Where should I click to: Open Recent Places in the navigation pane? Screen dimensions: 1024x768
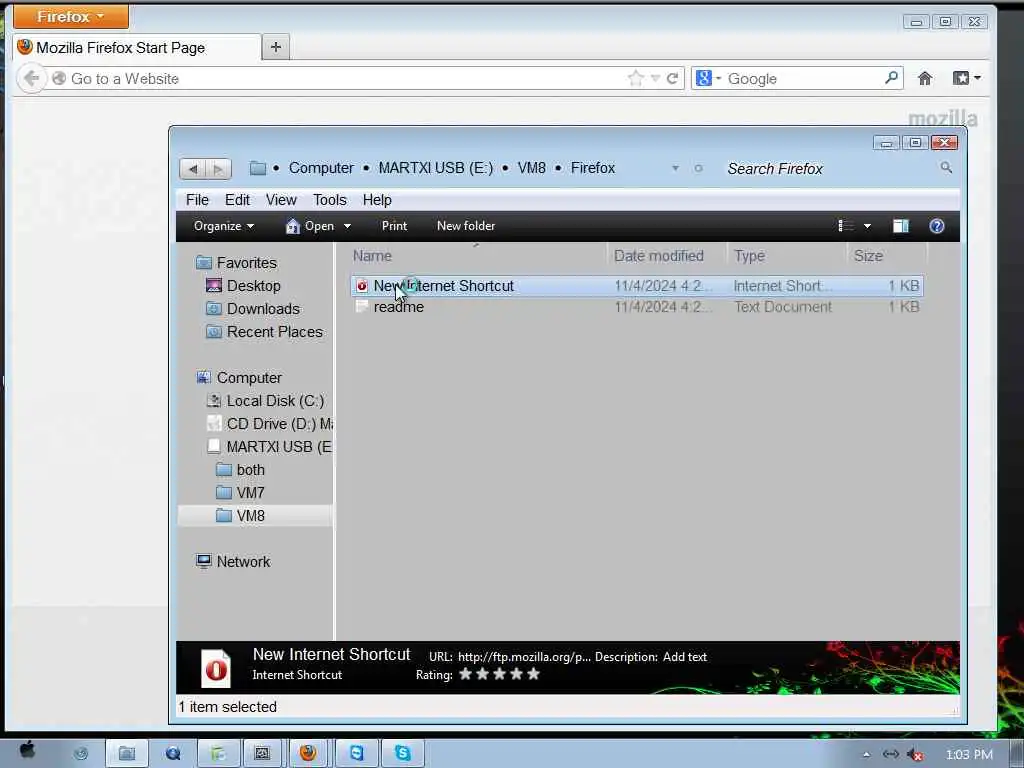pyautogui.click(x=264, y=332)
